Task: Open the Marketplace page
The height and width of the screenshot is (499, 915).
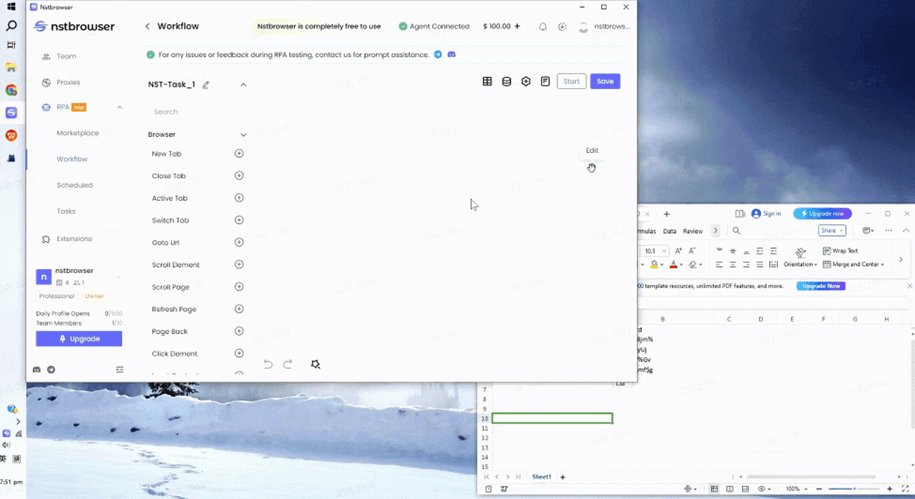Action: point(78,133)
